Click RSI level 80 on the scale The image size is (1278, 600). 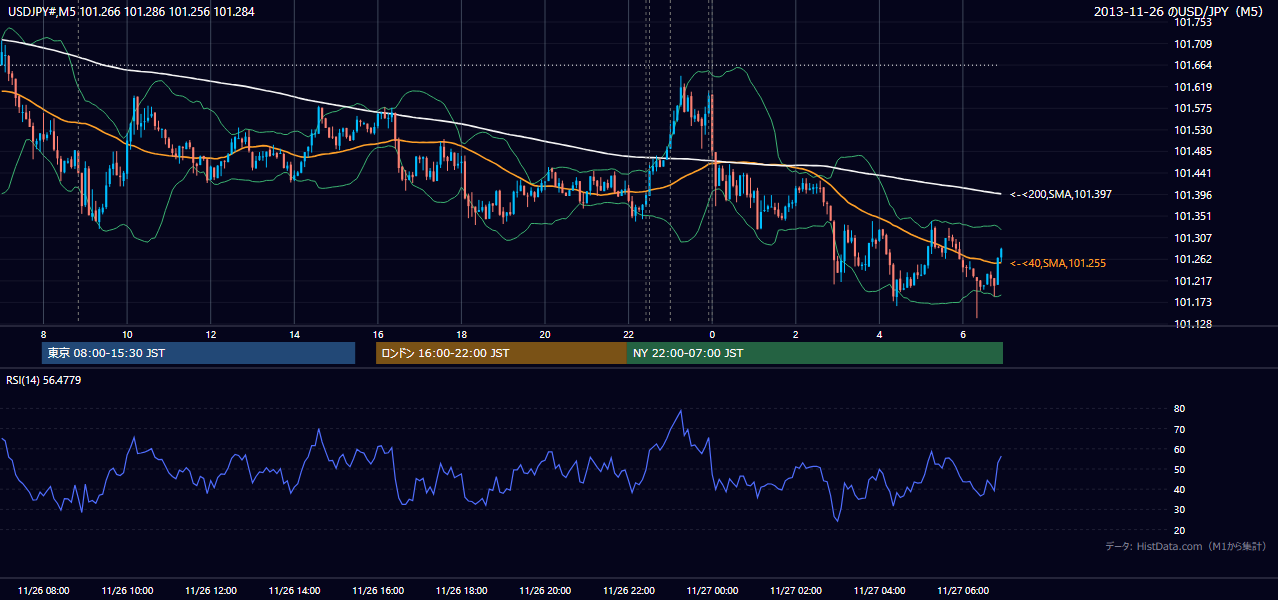[1179, 409]
